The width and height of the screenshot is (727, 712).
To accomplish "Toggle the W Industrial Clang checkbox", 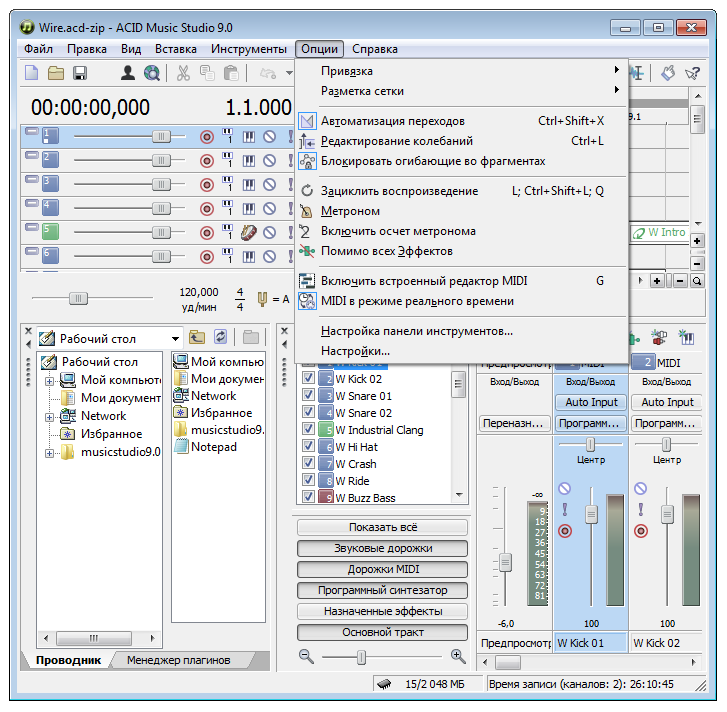I will coord(308,429).
